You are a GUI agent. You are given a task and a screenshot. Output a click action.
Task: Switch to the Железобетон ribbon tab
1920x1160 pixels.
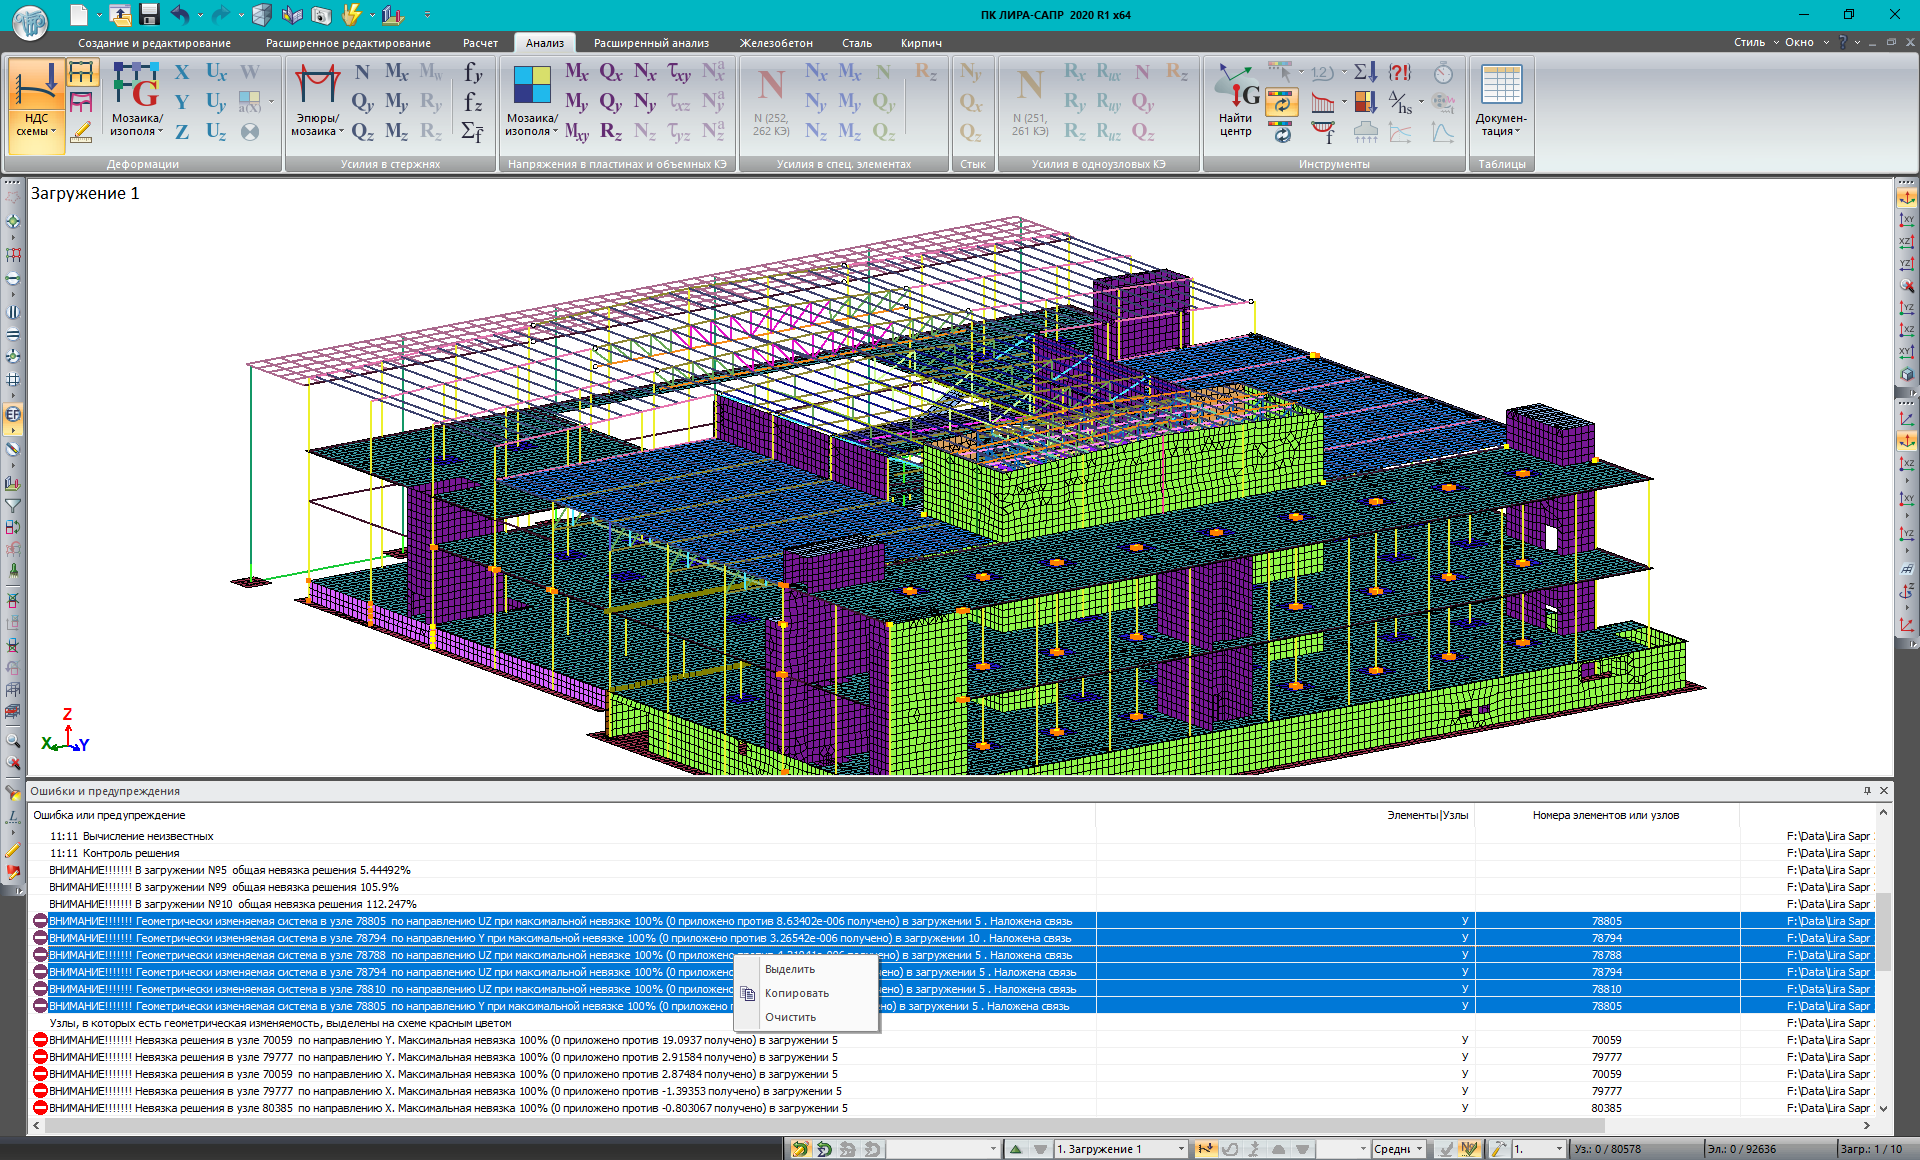click(x=775, y=43)
